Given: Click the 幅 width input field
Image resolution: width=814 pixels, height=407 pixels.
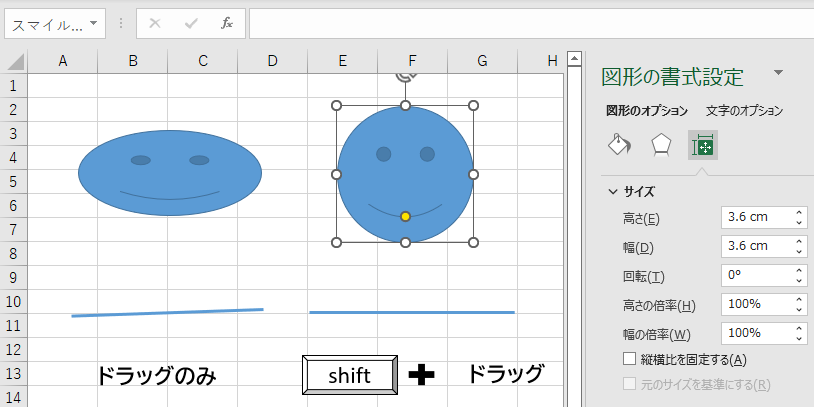Looking at the screenshot, I should (754, 246).
